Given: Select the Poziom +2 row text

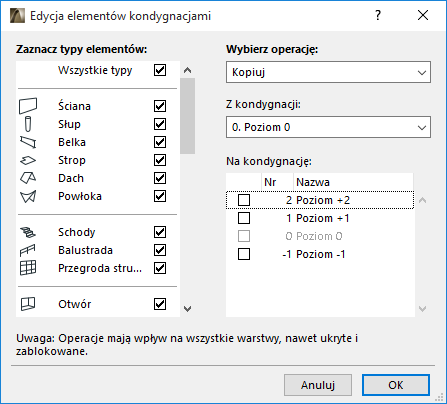Looking at the screenshot, I should [323, 200].
